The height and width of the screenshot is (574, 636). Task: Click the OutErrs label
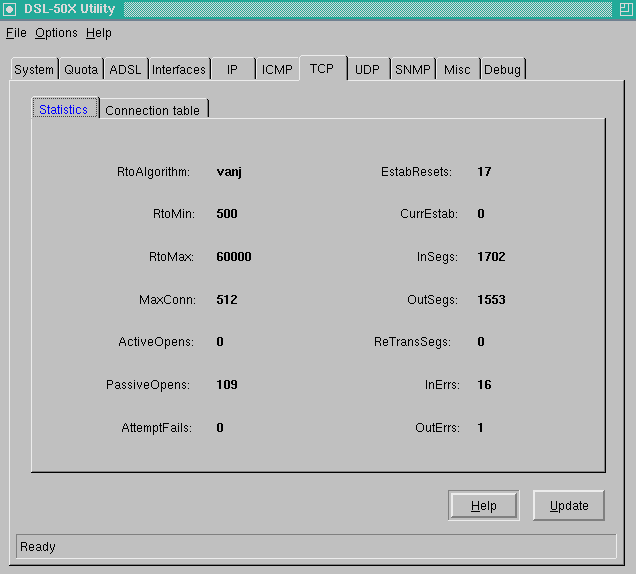(x=437, y=428)
